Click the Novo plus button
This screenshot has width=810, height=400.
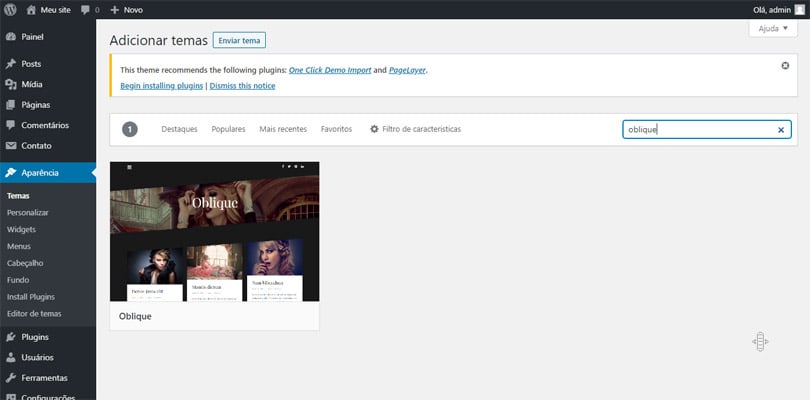(x=127, y=10)
